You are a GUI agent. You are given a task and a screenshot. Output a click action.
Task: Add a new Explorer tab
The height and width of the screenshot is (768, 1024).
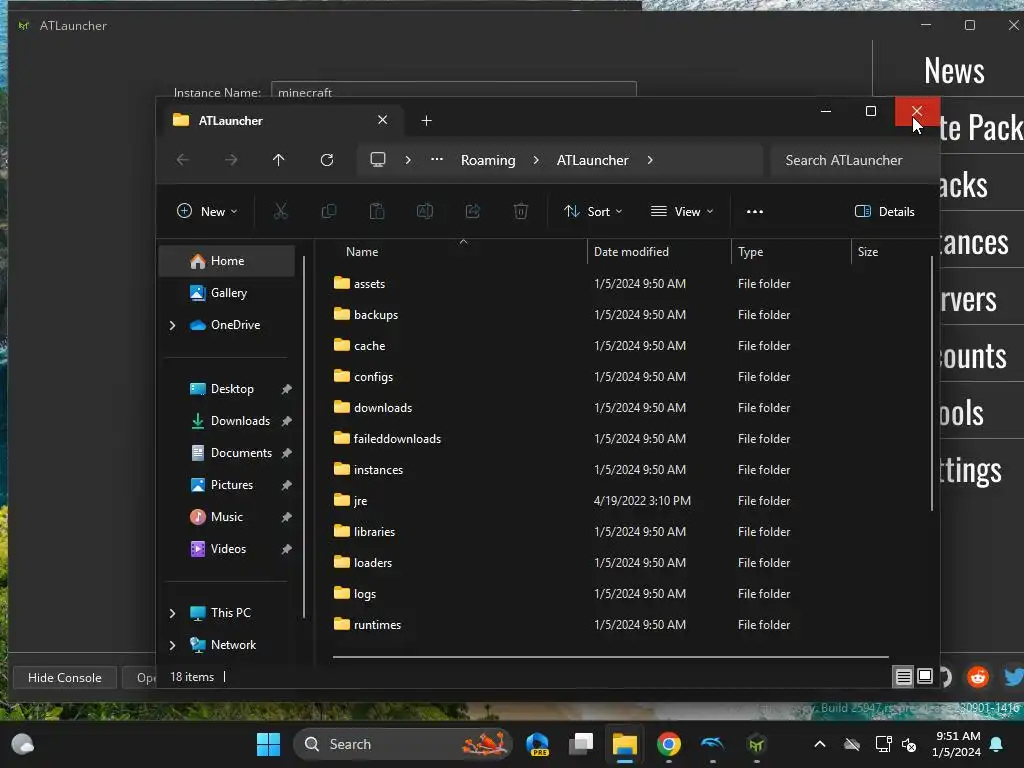tap(426, 120)
